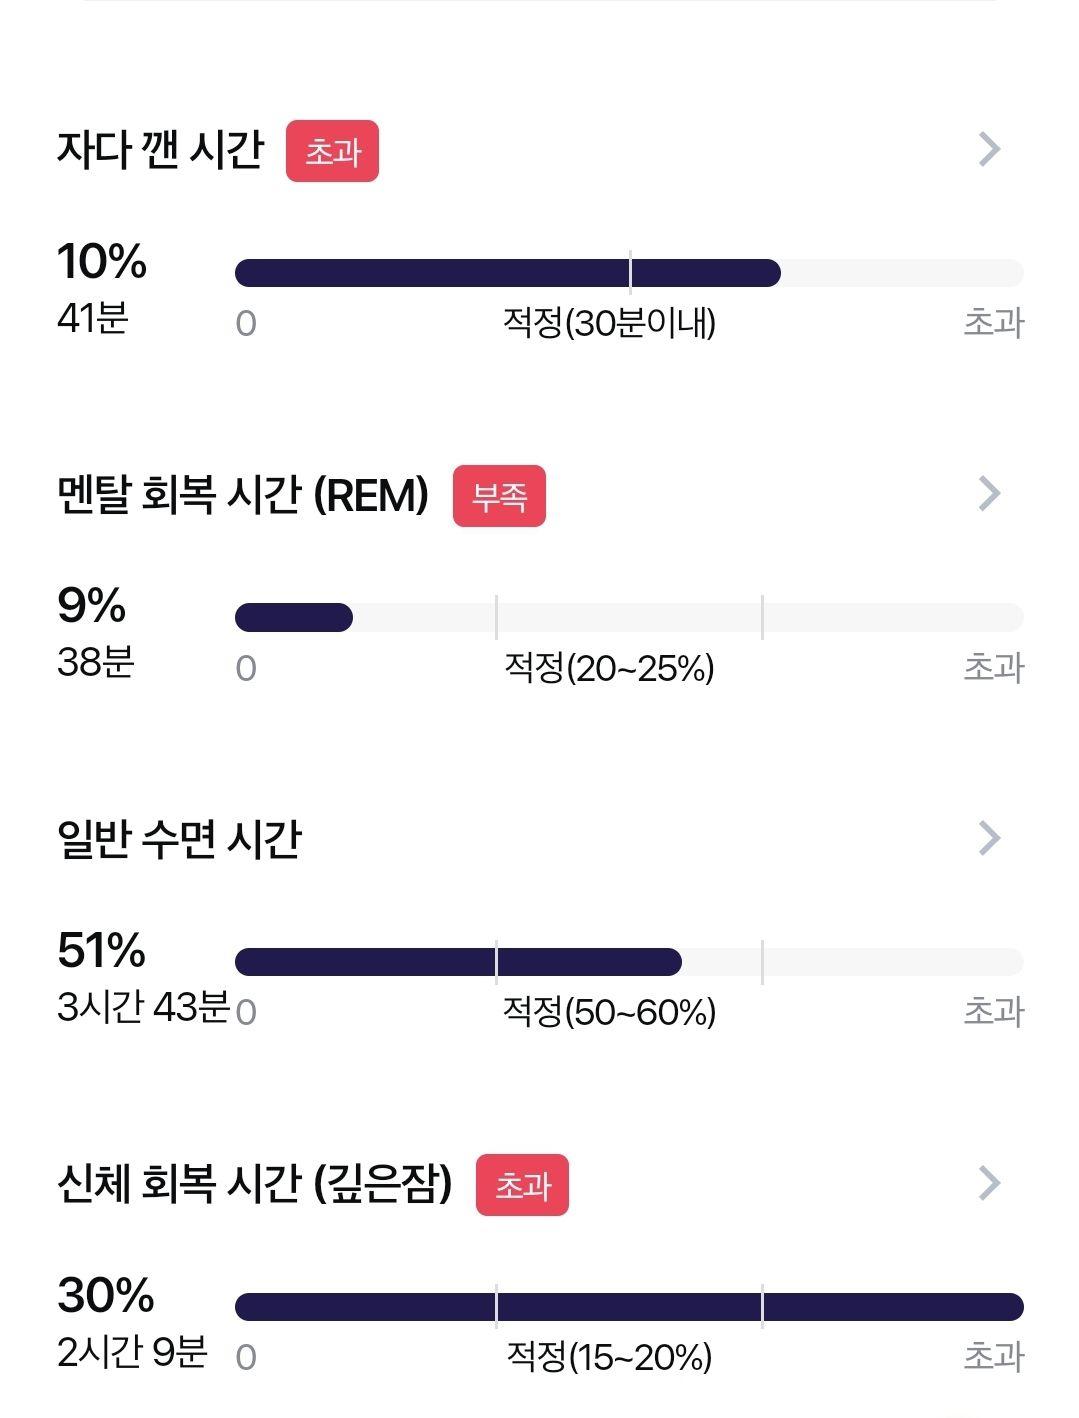Tap the 적정(20~25%) range label

click(609, 668)
